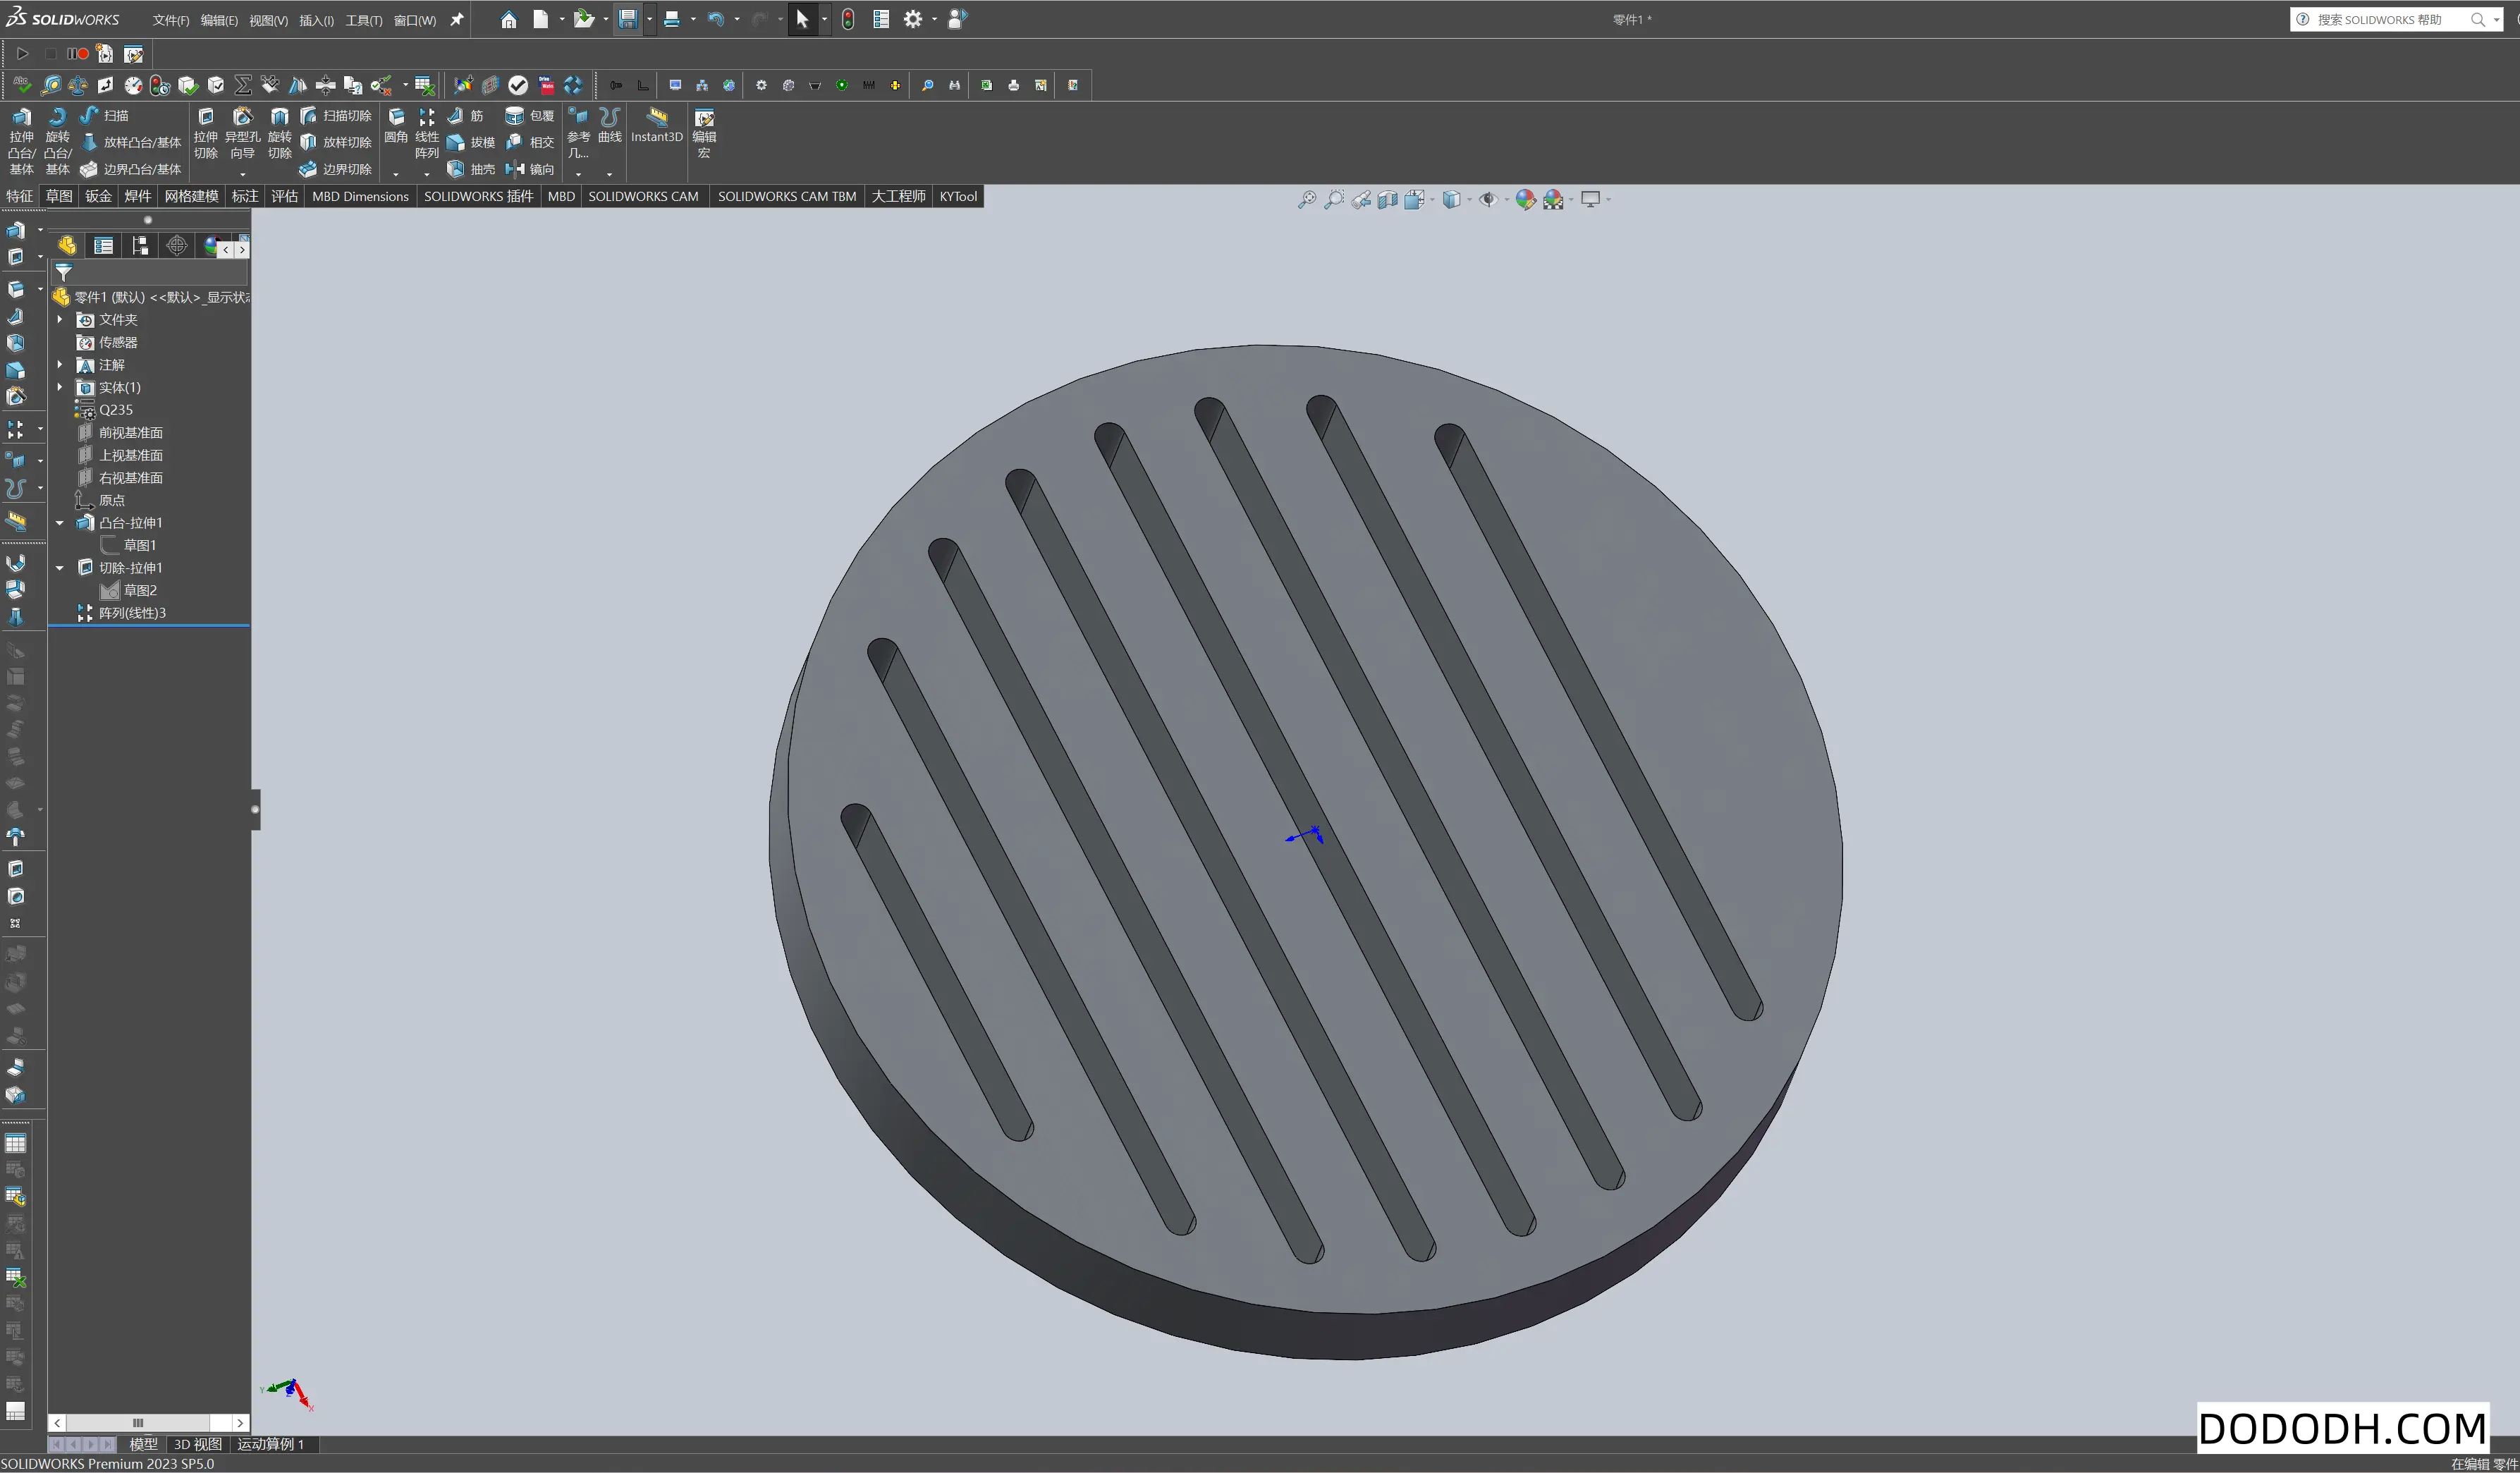
Task: Click the SOLIDWORKS help search field
Action: [x=2390, y=19]
